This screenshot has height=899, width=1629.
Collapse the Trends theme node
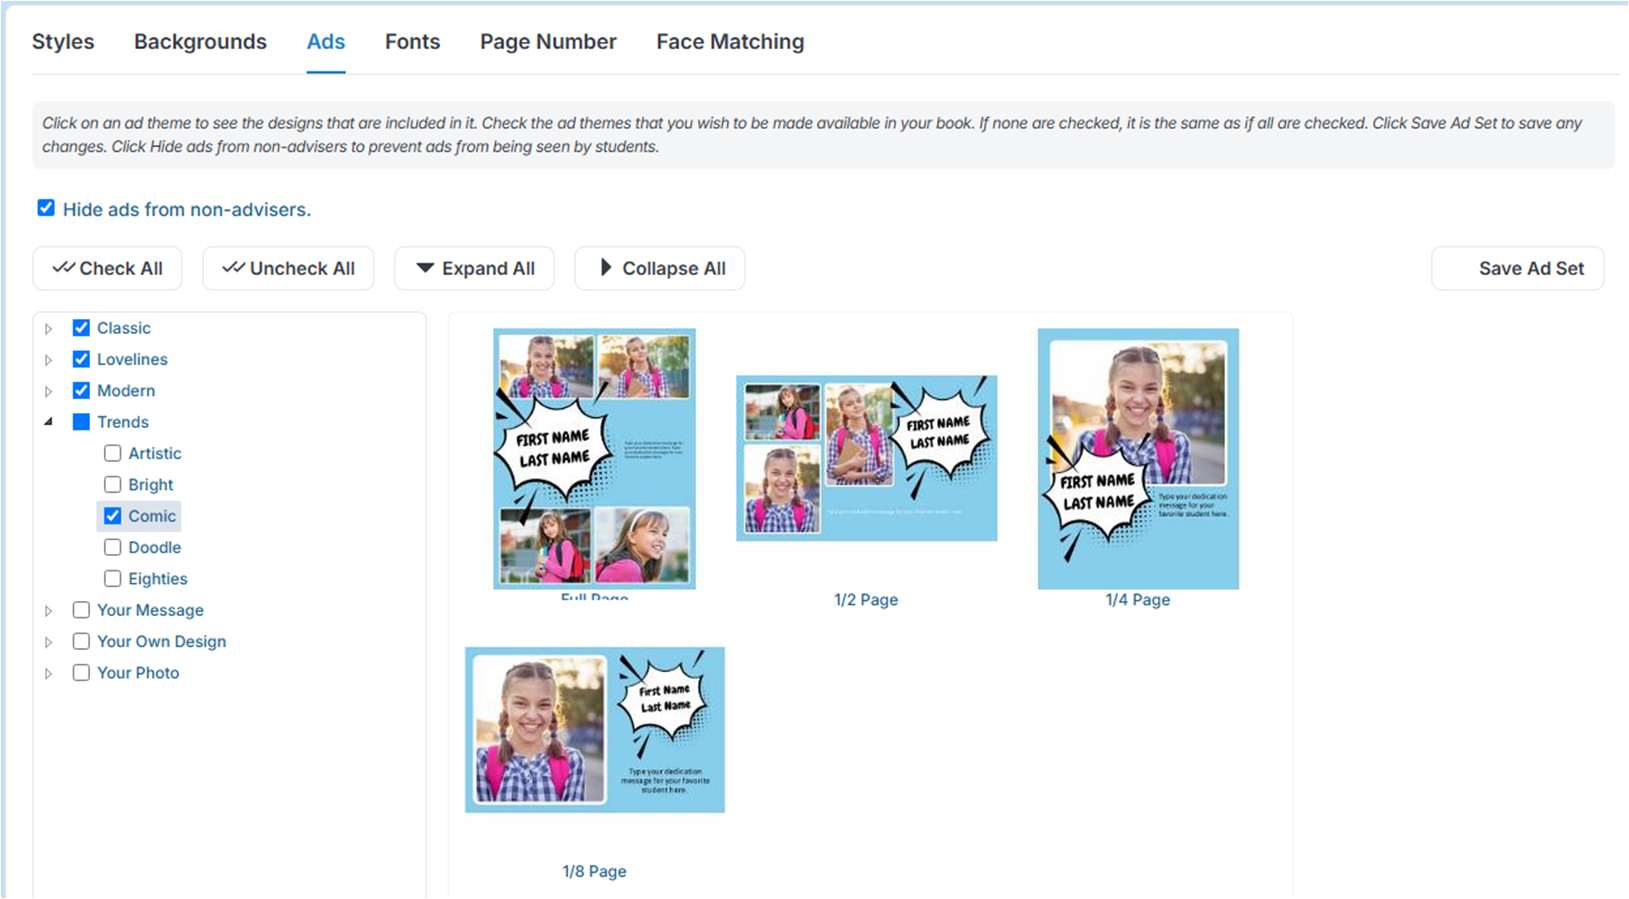[x=48, y=422]
